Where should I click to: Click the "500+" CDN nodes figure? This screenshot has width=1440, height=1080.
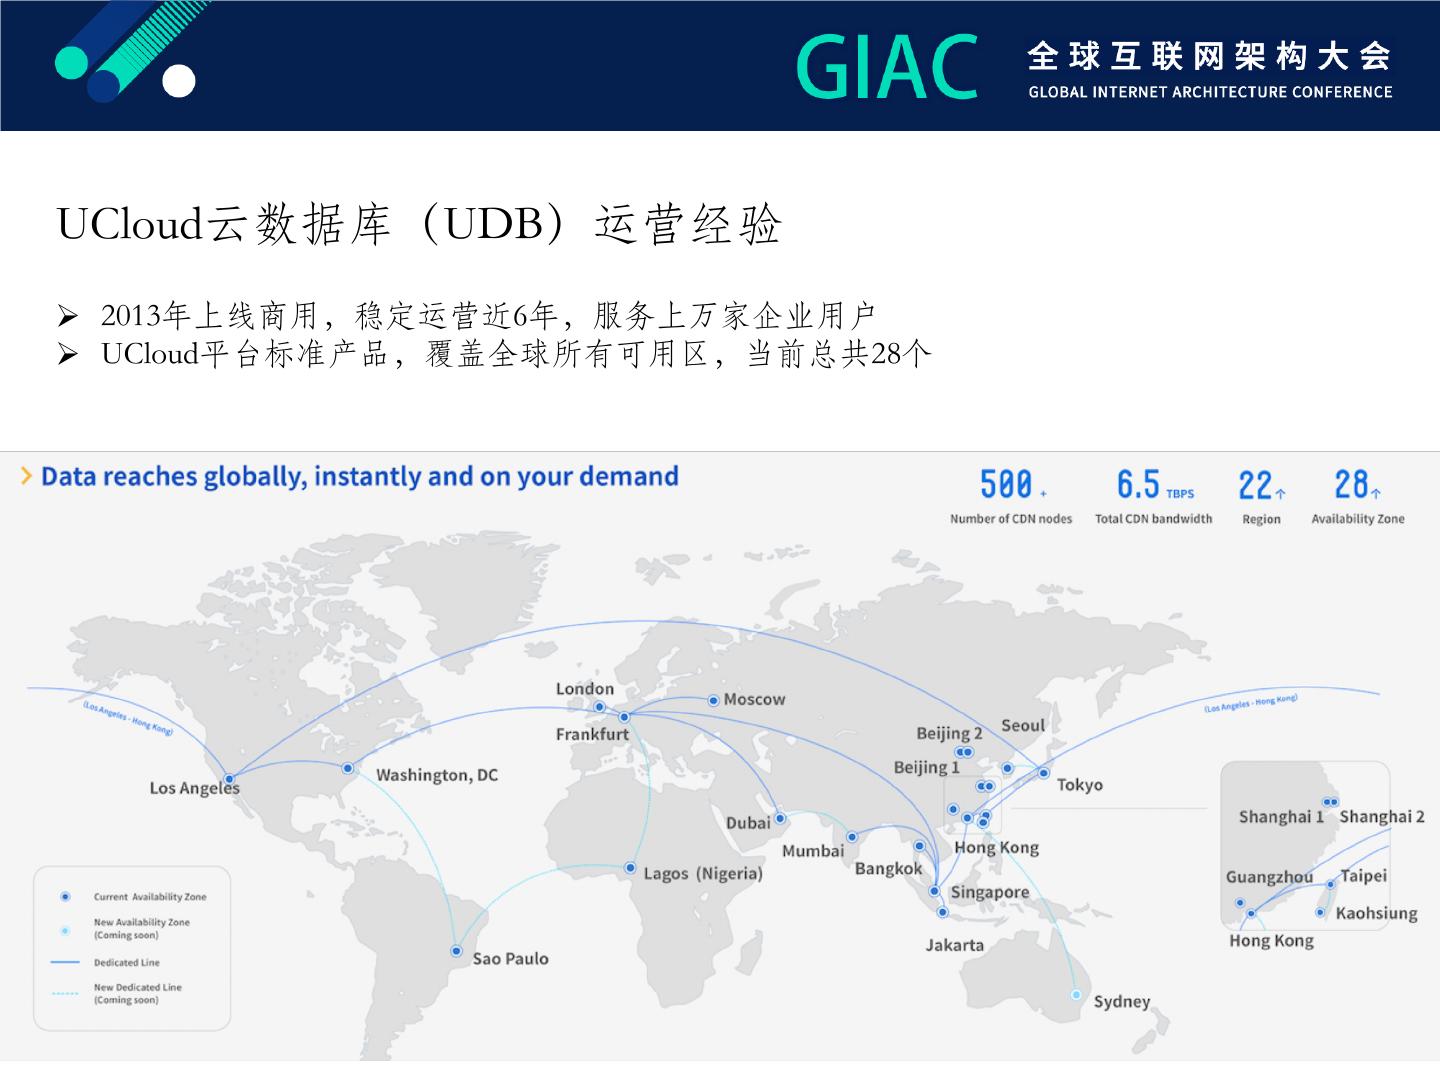[x=1012, y=485]
